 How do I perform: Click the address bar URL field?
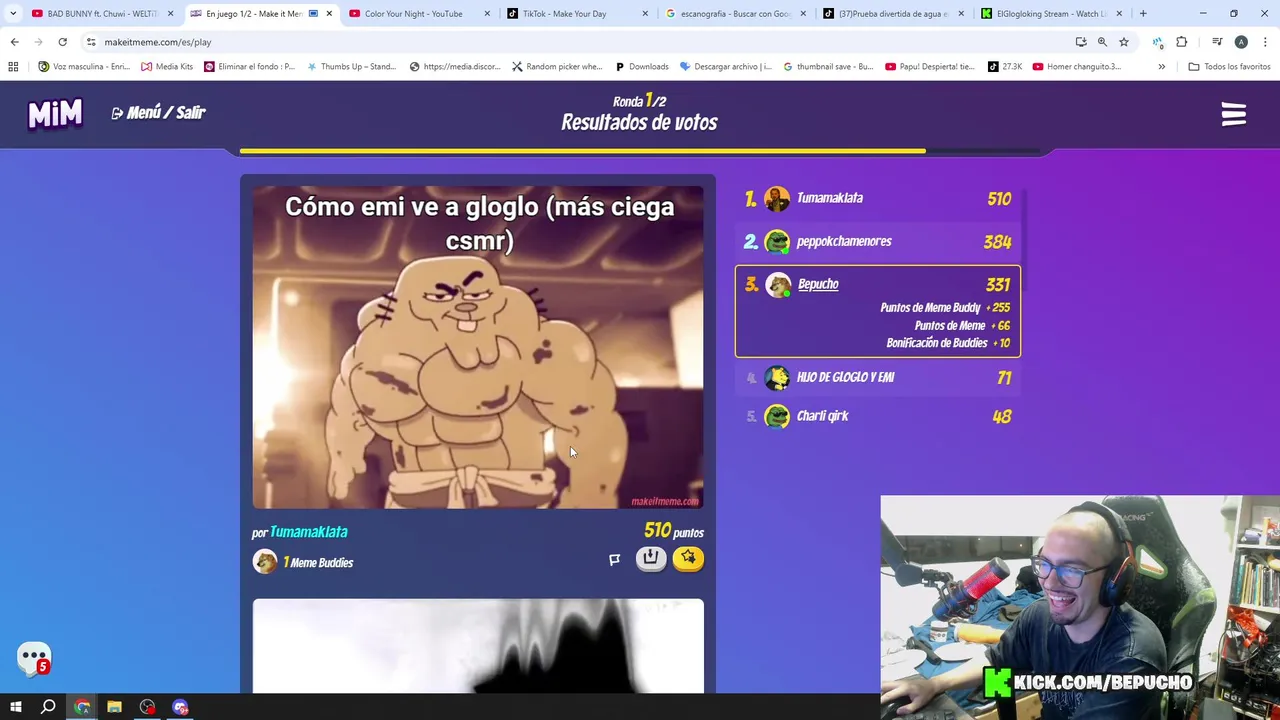pos(580,42)
